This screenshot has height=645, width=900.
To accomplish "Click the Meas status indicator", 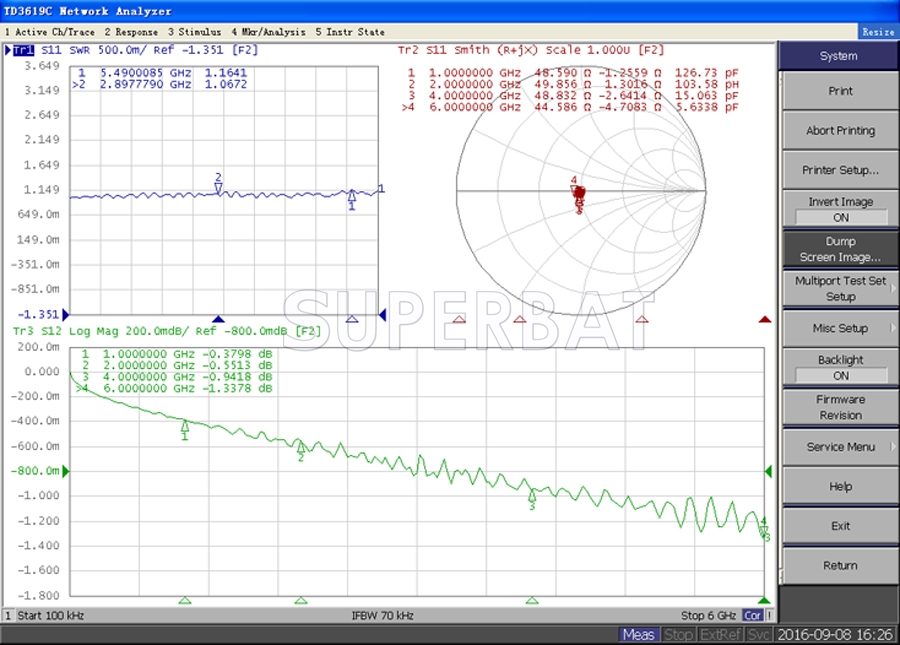I will point(638,635).
